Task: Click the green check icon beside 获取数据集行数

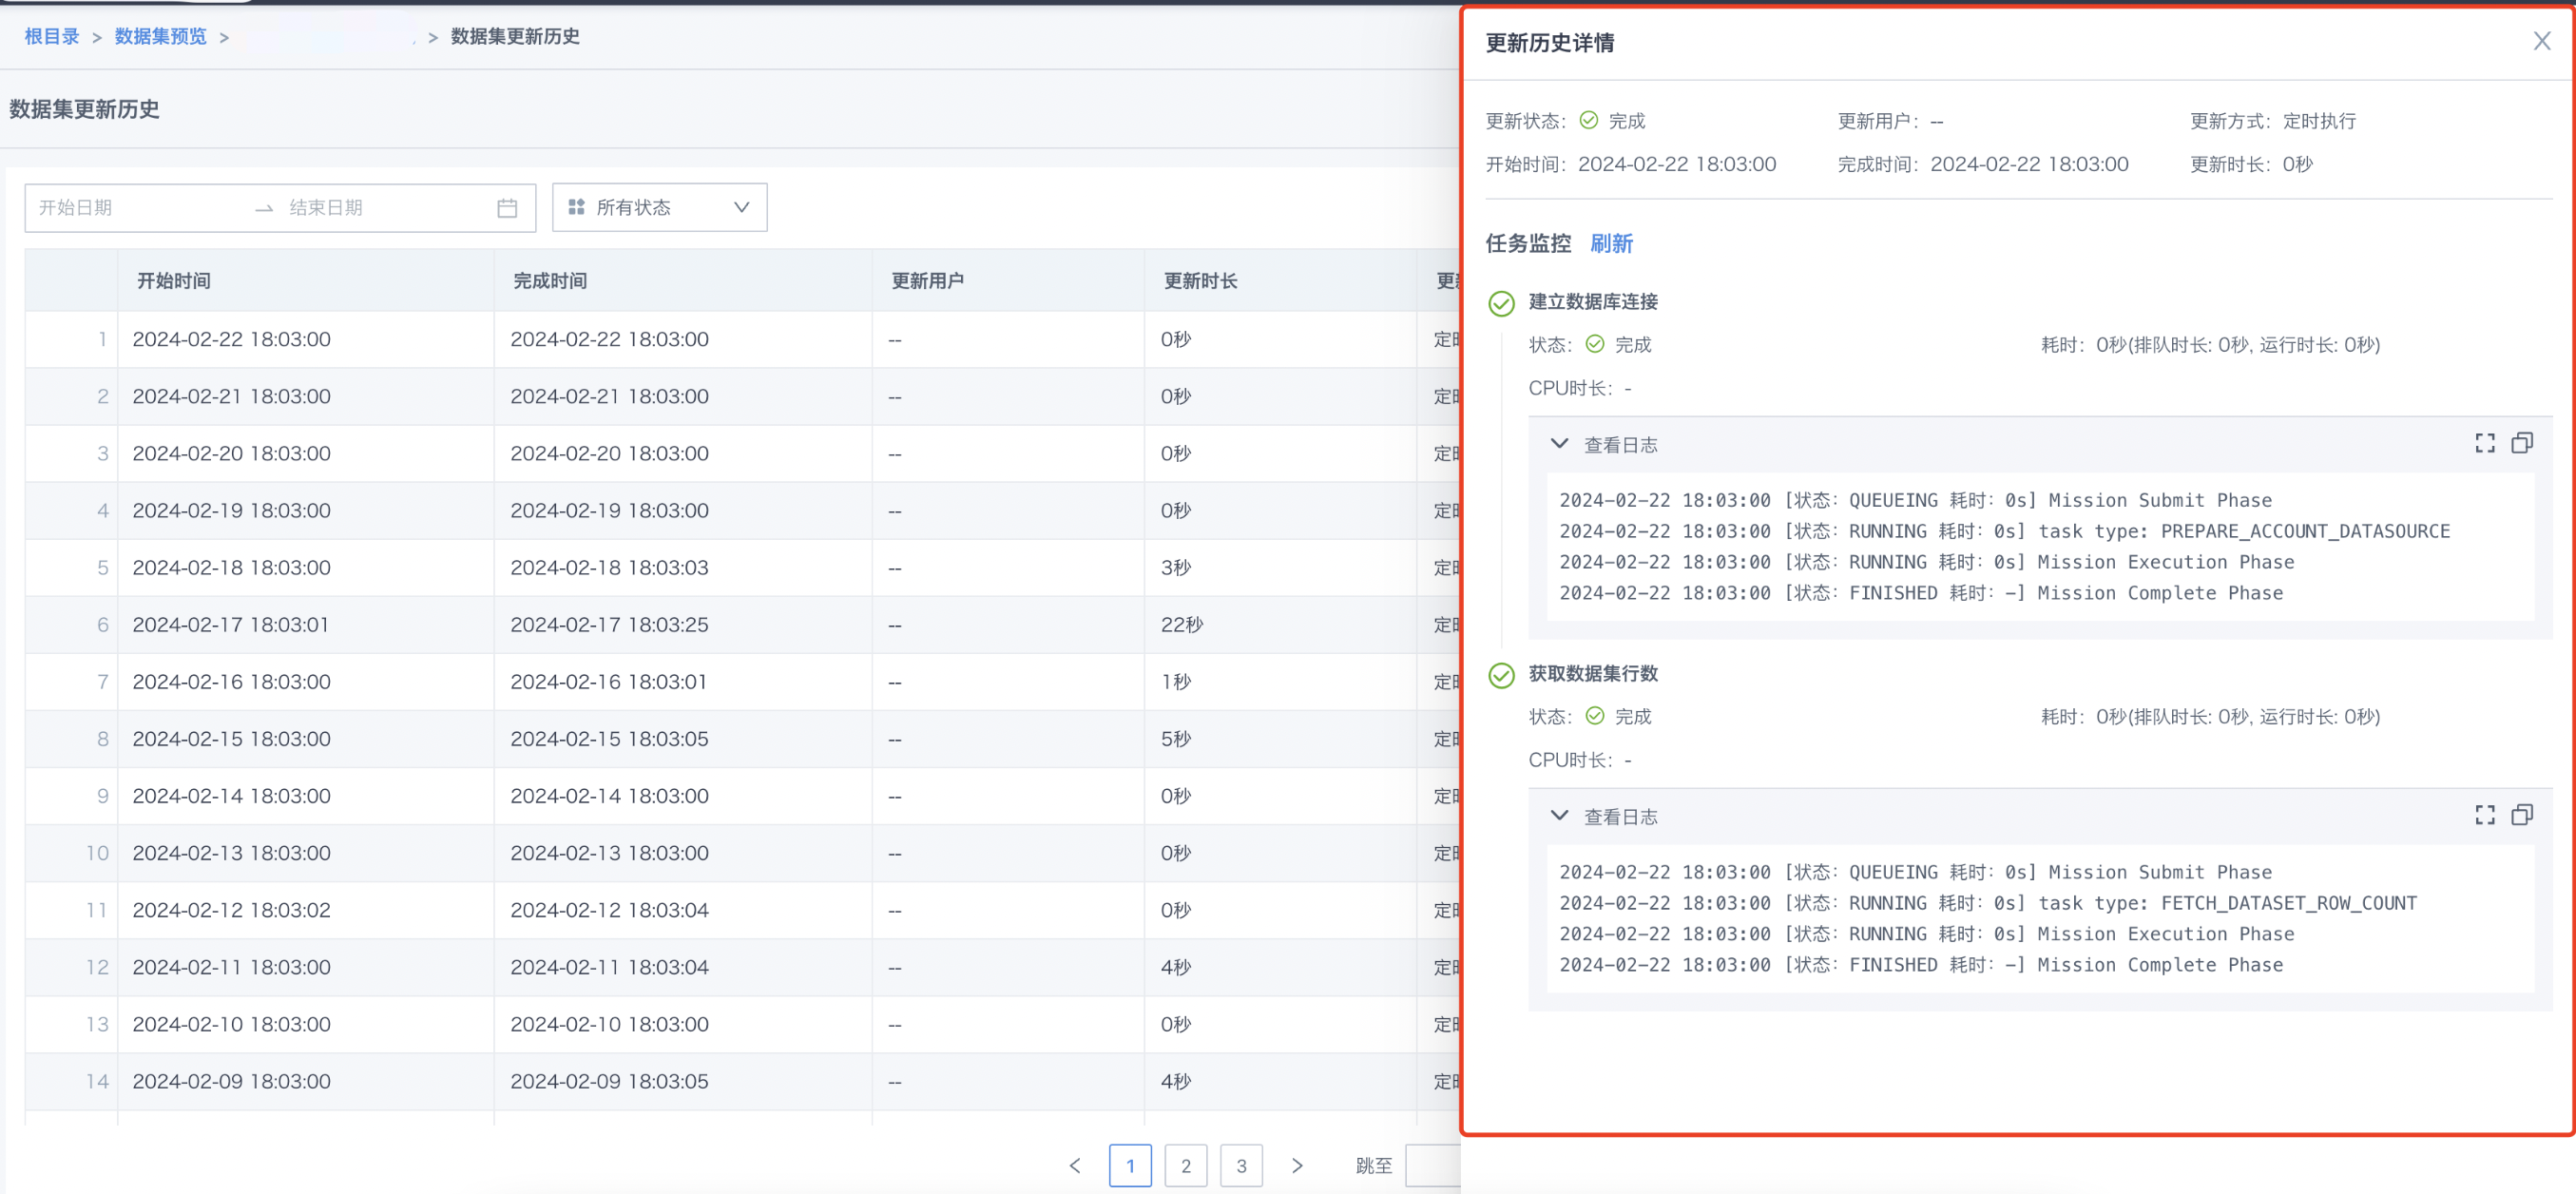Action: (x=1501, y=675)
